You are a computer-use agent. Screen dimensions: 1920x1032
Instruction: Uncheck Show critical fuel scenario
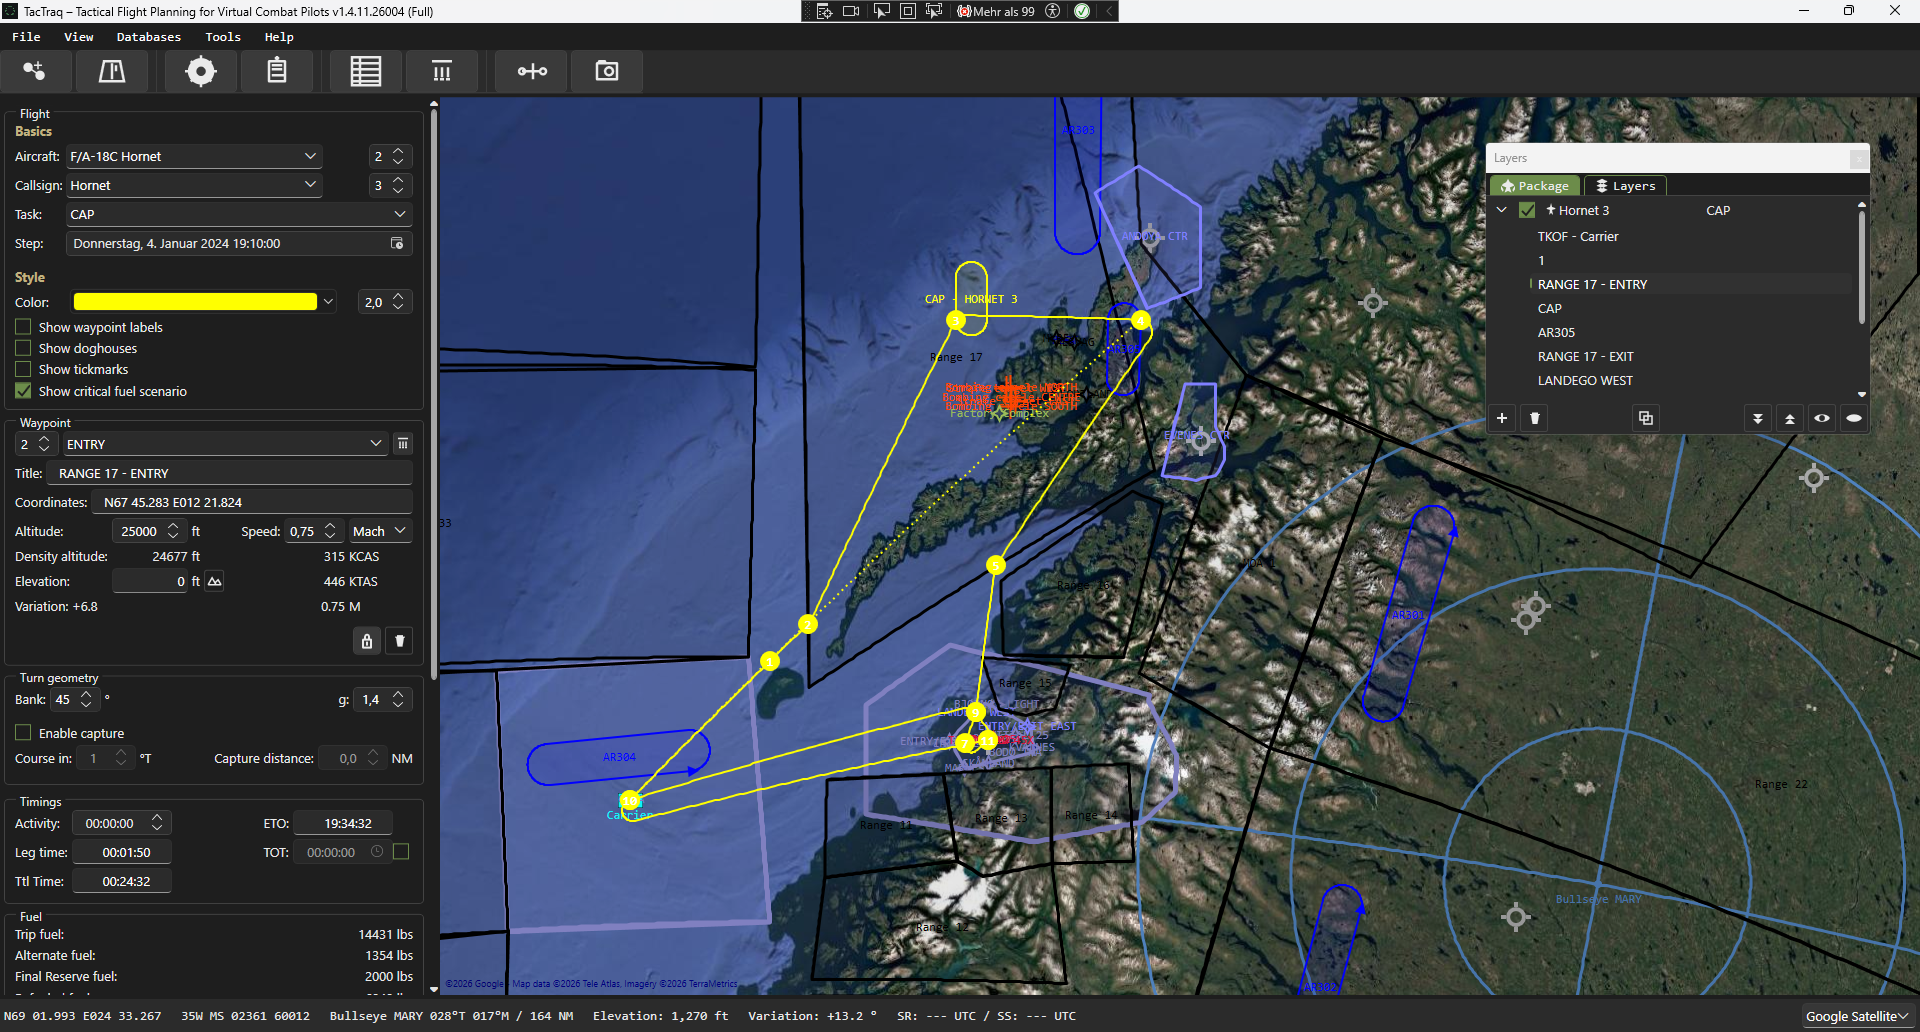(23, 391)
